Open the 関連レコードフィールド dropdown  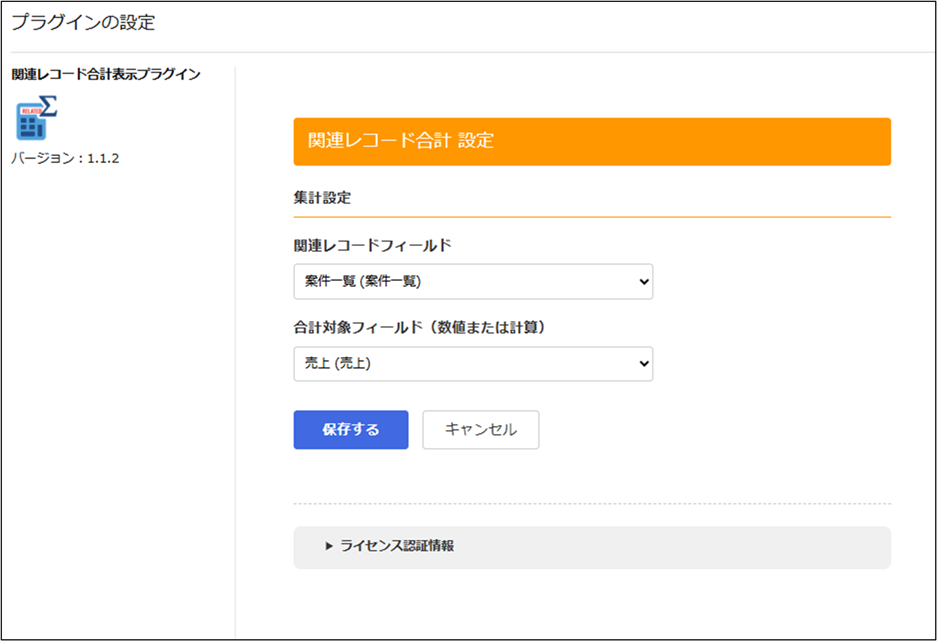[x=472, y=282]
